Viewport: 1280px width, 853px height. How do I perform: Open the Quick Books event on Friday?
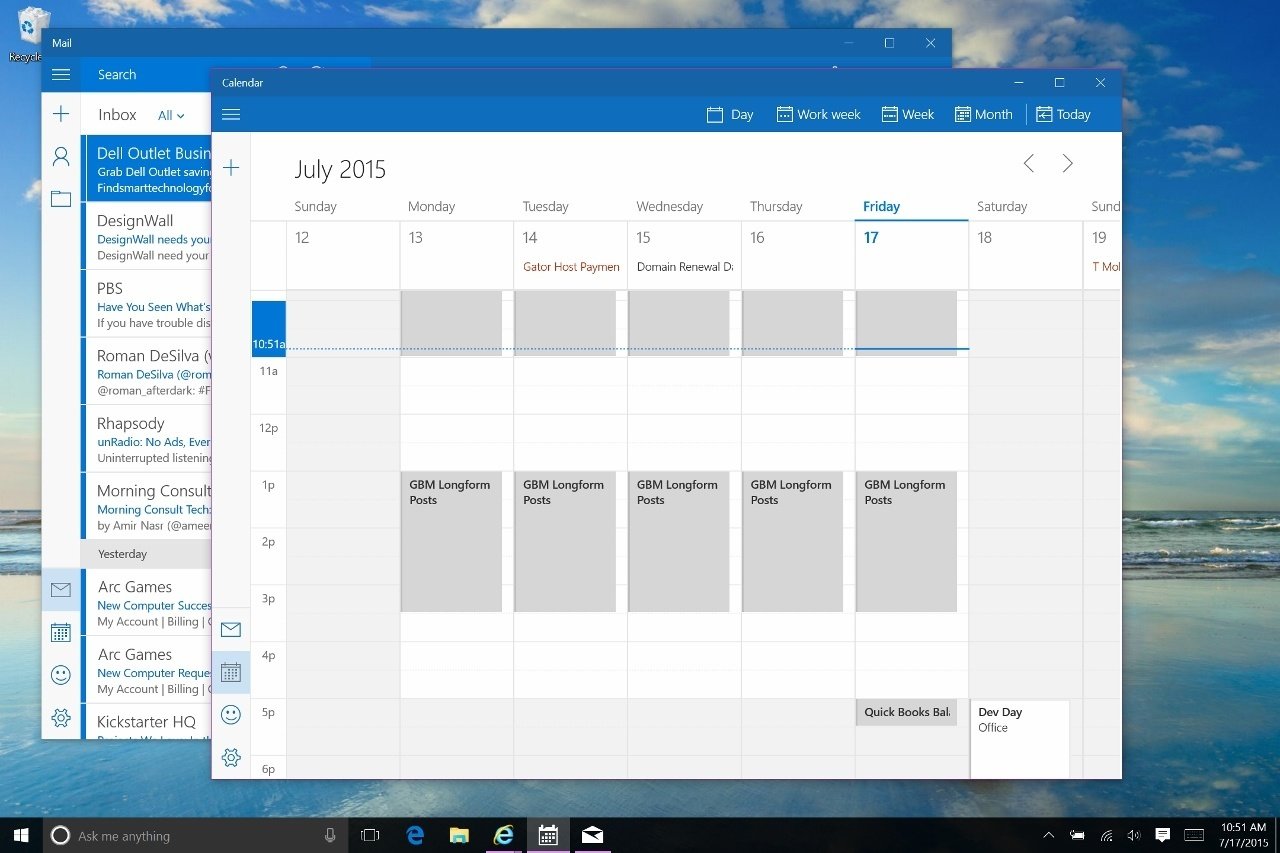point(907,712)
